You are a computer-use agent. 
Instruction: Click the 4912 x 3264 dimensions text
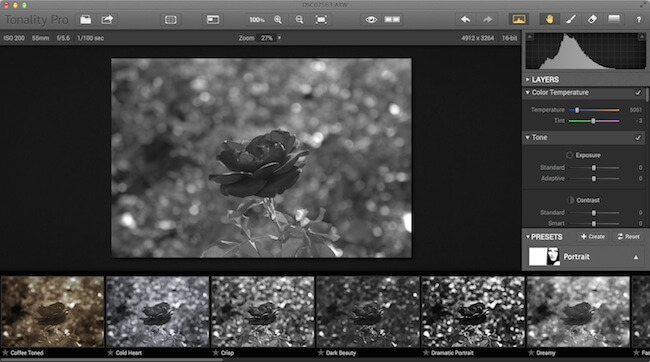[478, 38]
